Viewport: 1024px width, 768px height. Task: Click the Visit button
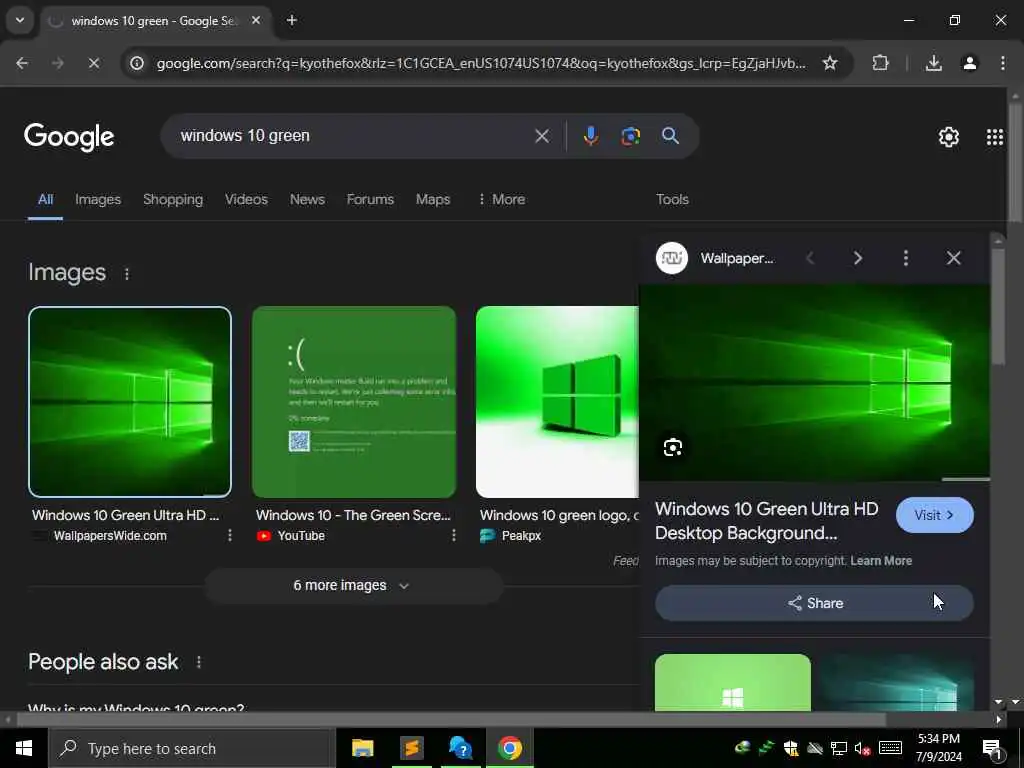(x=935, y=515)
